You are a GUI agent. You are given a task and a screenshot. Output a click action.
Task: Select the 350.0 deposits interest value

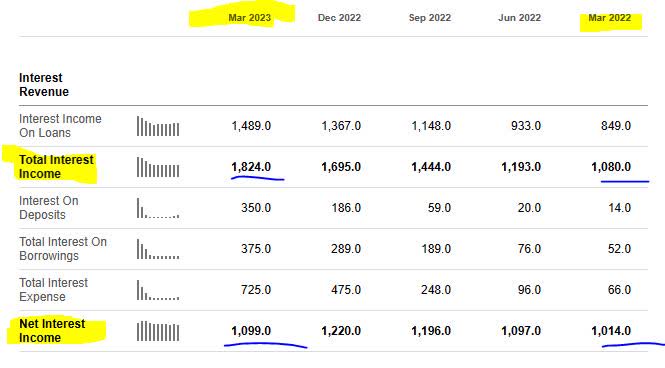pyautogui.click(x=256, y=208)
